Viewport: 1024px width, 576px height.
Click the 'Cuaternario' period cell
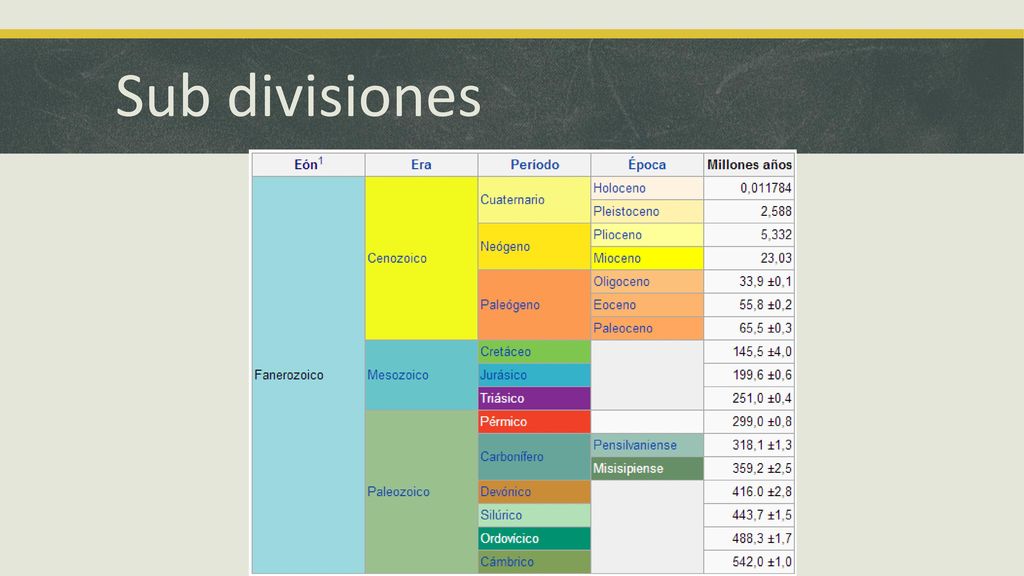point(534,200)
